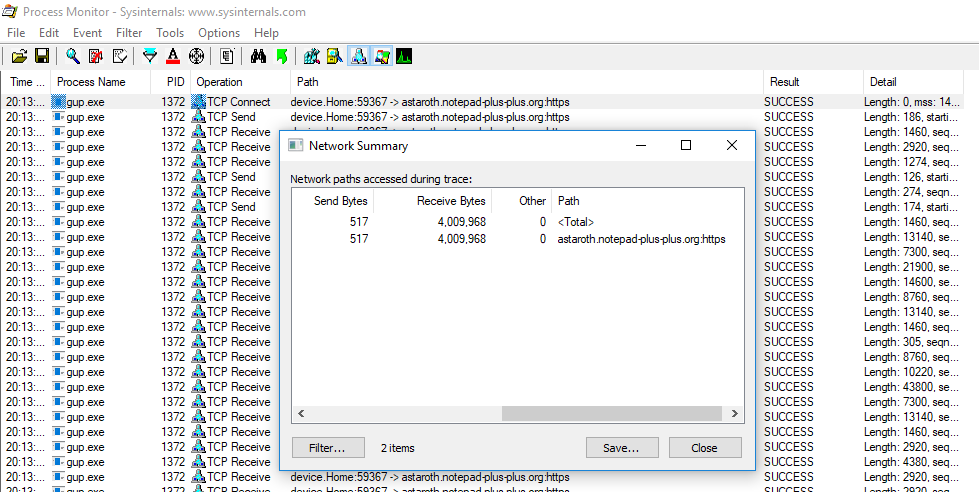
Task: Click detail 'Length: 186, starti...'
Action: coord(911,117)
